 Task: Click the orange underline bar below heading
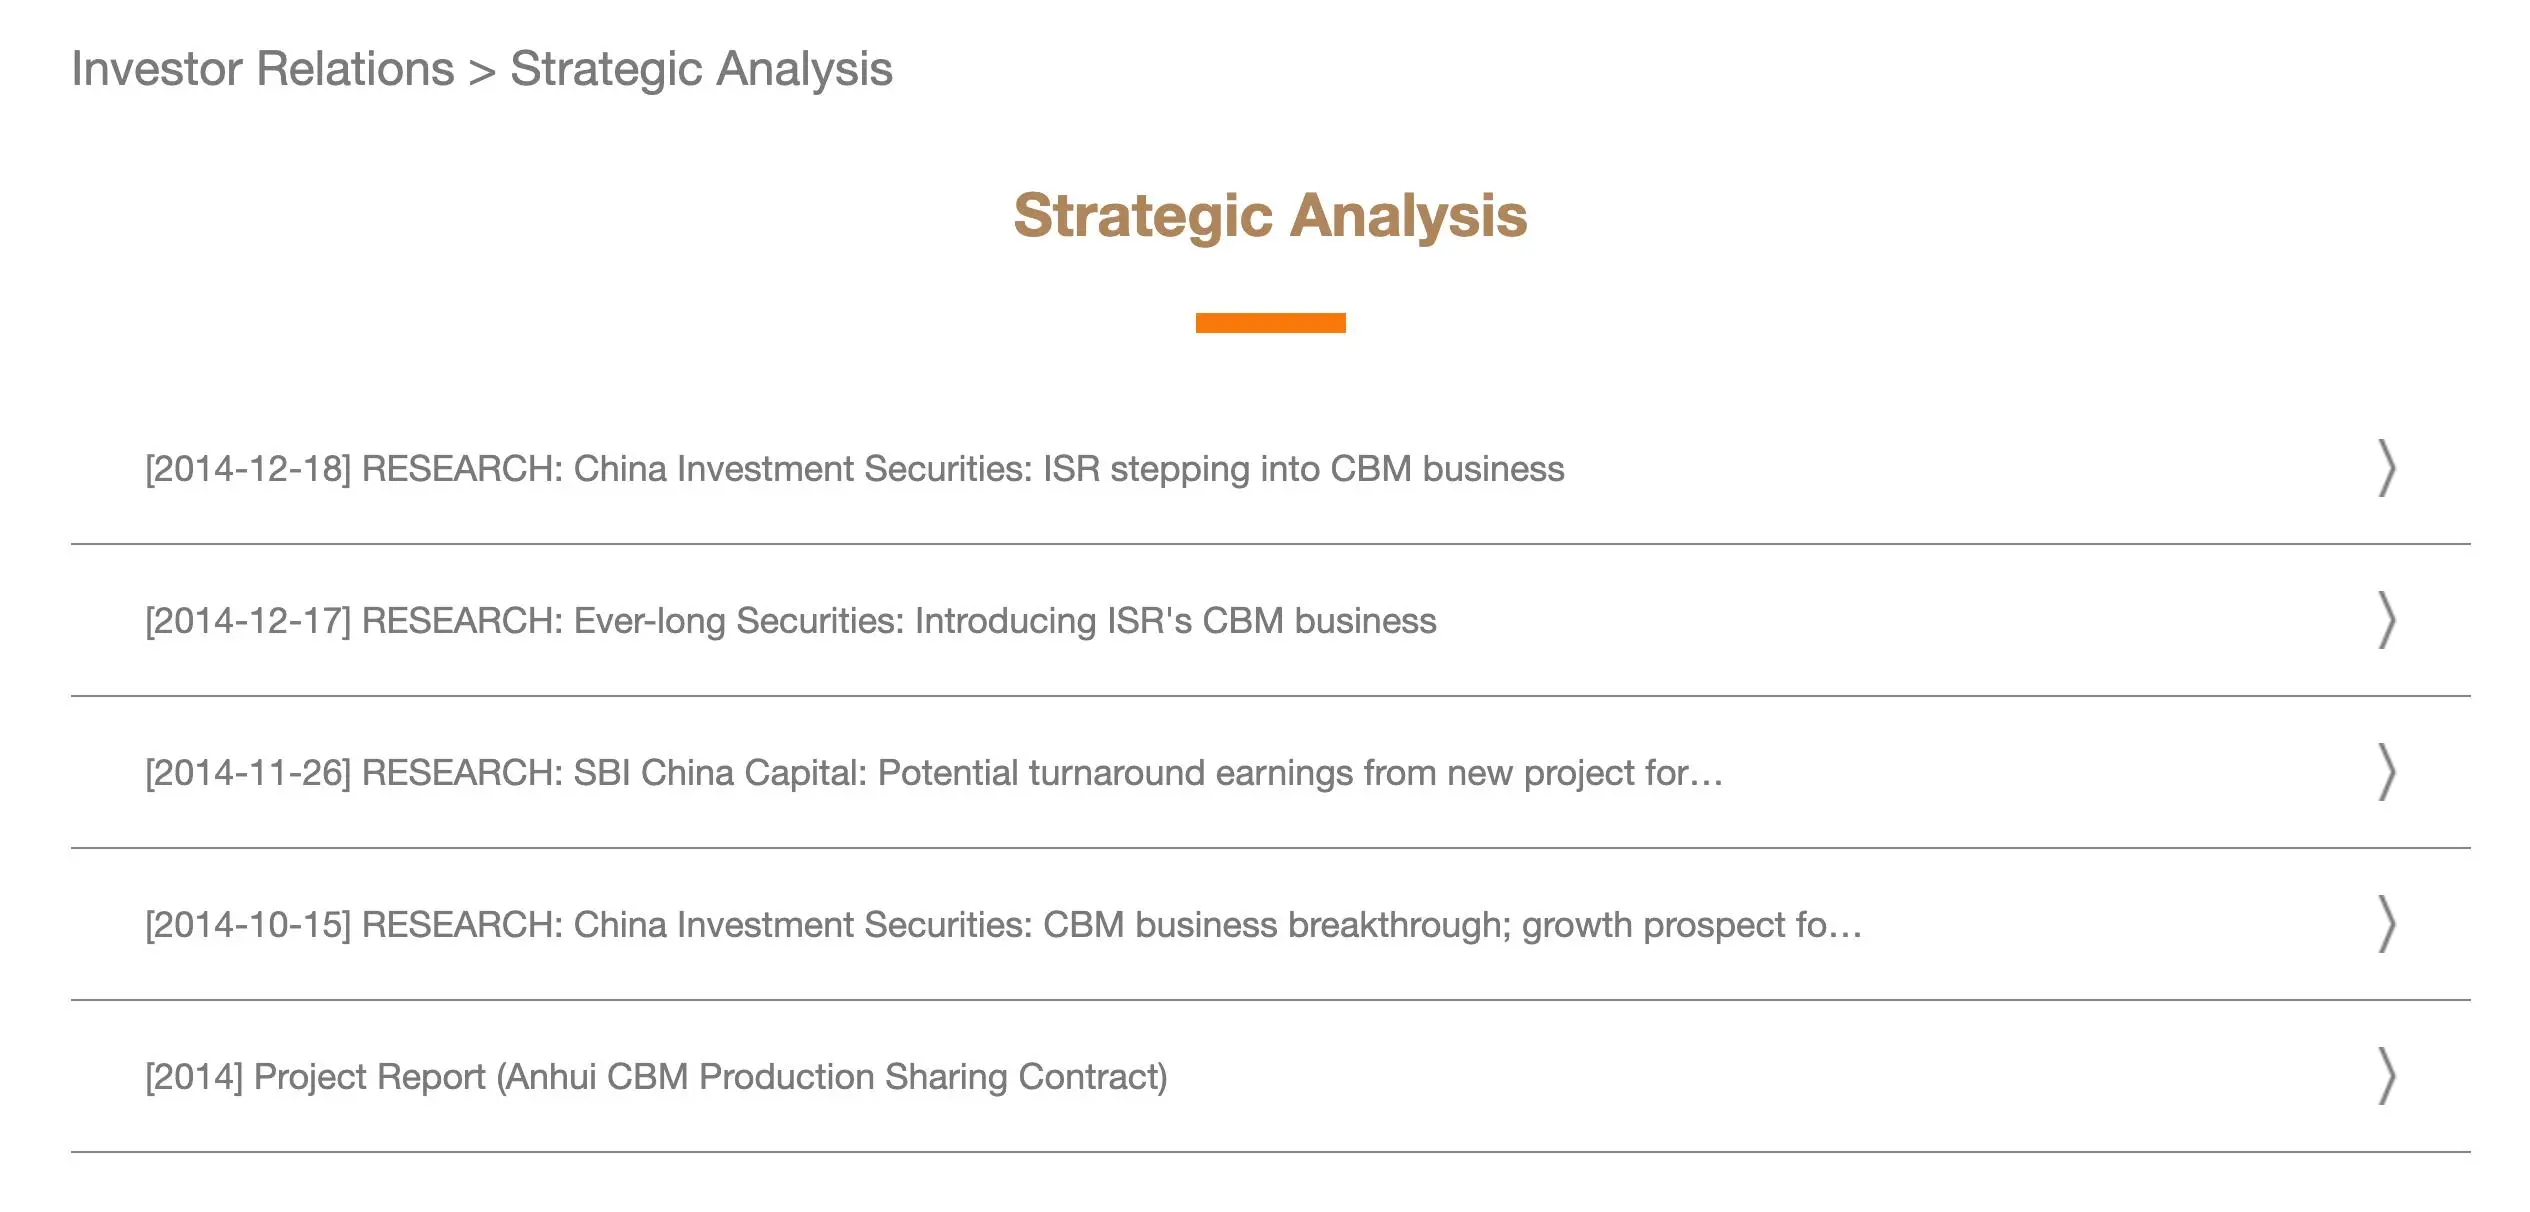point(1270,322)
